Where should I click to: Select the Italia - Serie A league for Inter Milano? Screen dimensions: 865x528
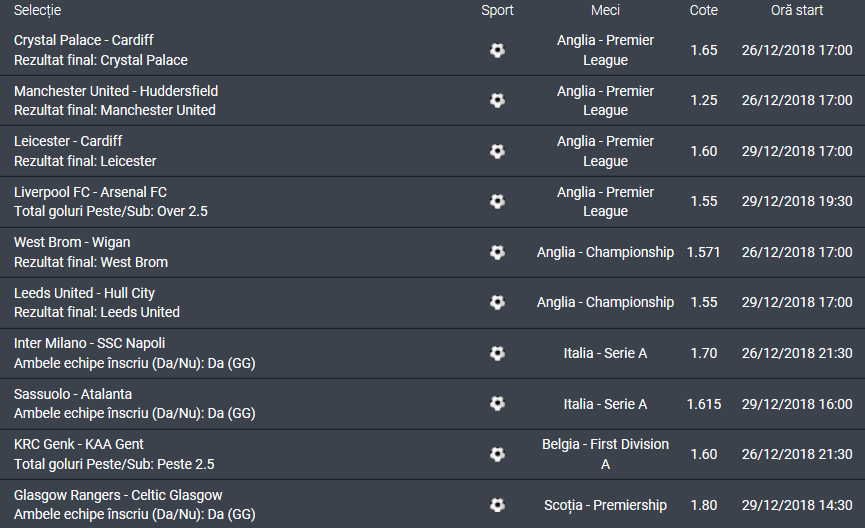605,353
